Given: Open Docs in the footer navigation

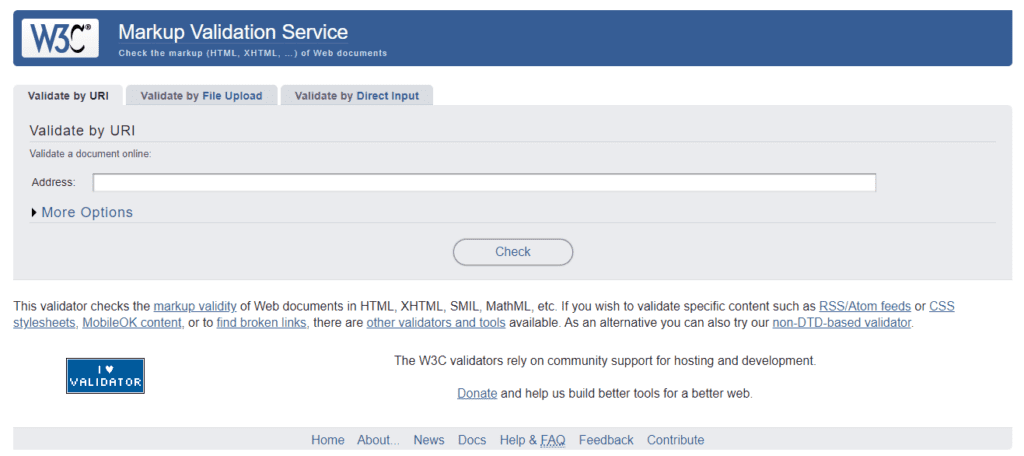Looking at the screenshot, I should (x=472, y=440).
